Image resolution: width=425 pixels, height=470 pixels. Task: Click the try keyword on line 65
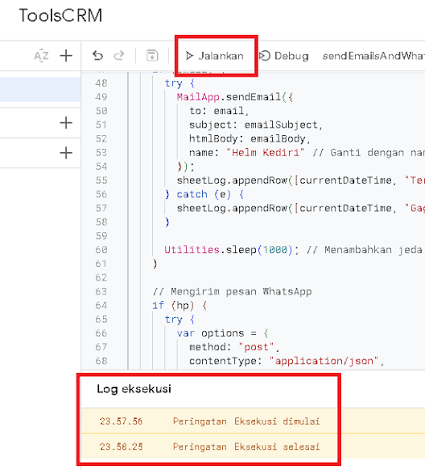click(x=173, y=319)
